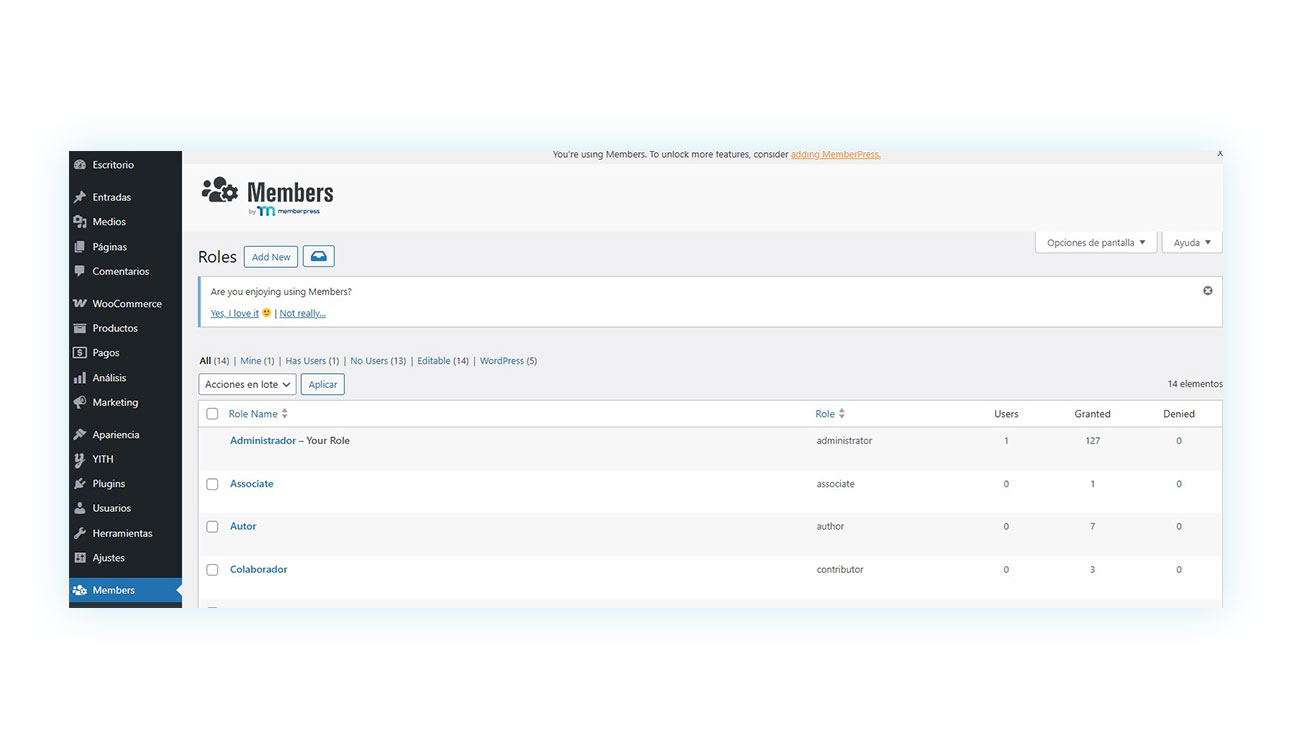The image size is (1300, 751).
Task: Filter roles by All
Action: click(205, 361)
